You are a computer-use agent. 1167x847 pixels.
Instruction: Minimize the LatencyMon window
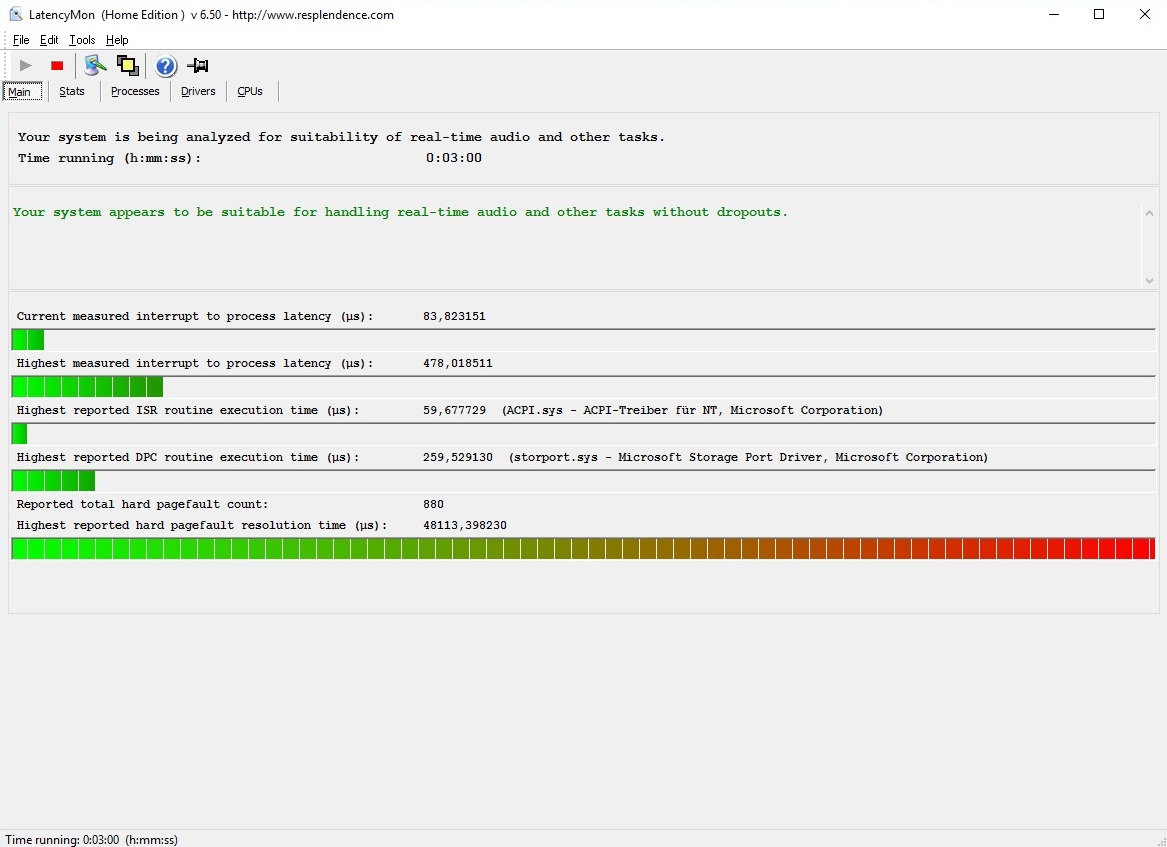tap(1054, 14)
